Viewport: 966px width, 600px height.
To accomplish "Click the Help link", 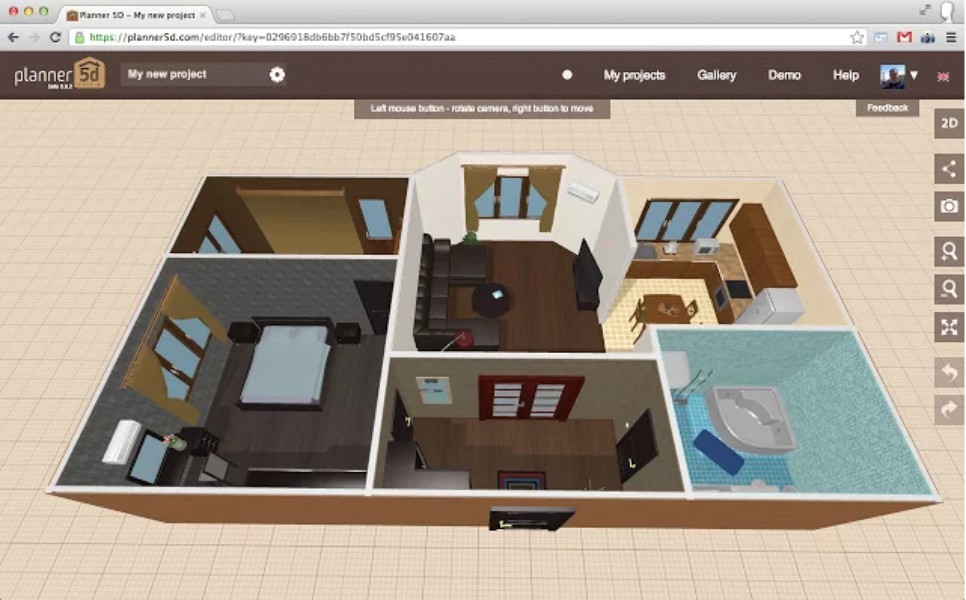I will 845,75.
